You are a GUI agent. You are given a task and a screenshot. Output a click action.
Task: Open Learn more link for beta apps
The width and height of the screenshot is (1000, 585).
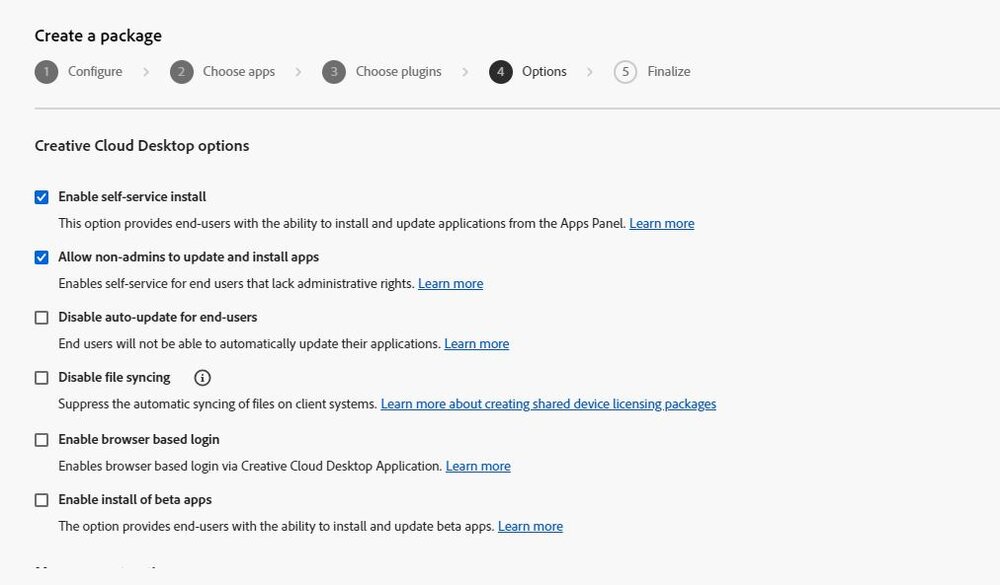[530, 526]
